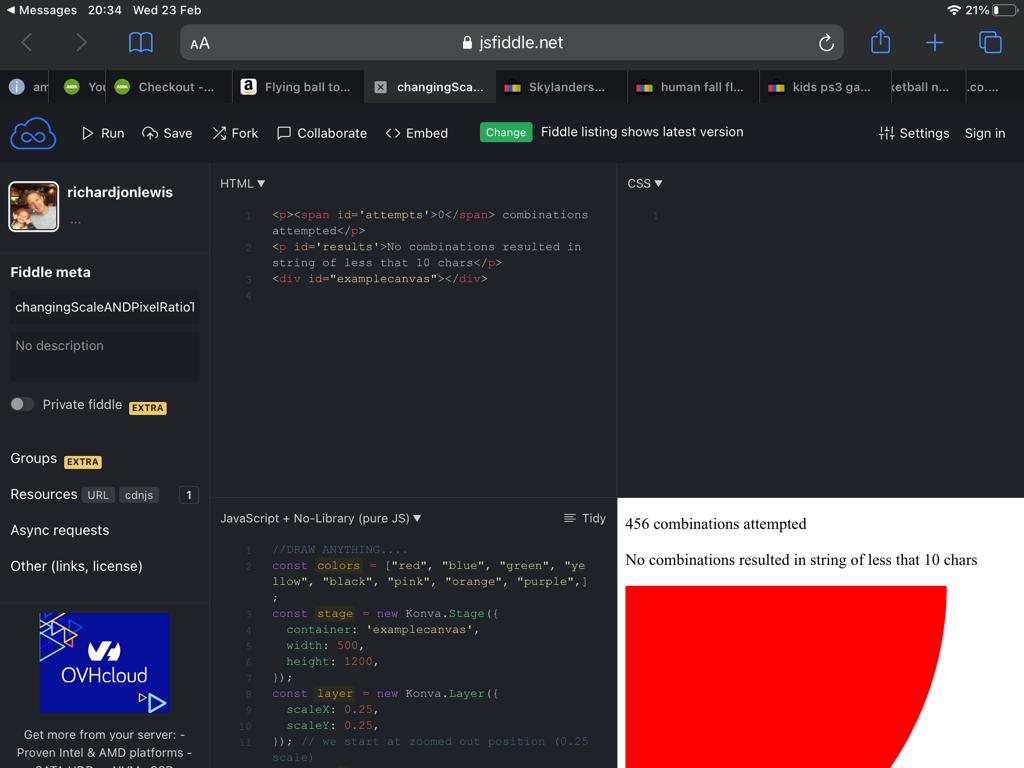Open Collaborate mode
Screen dimensions: 1024x768
(x=322, y=132)
